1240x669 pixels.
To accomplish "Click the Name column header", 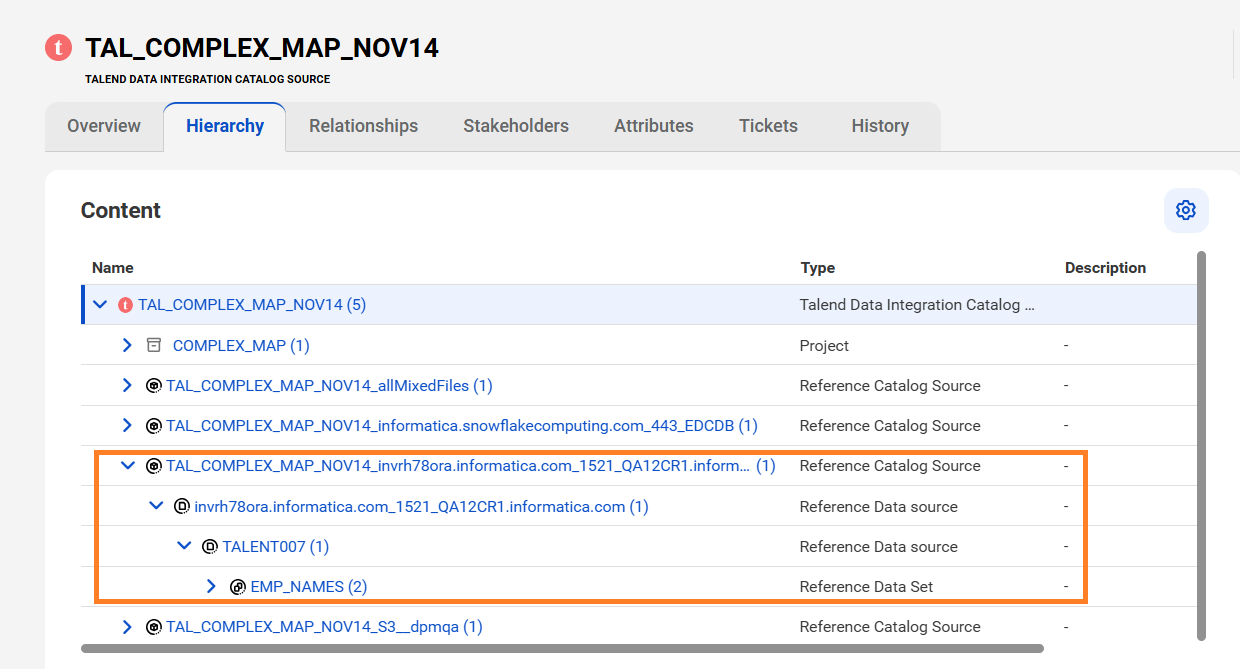I will click(113, 268).
